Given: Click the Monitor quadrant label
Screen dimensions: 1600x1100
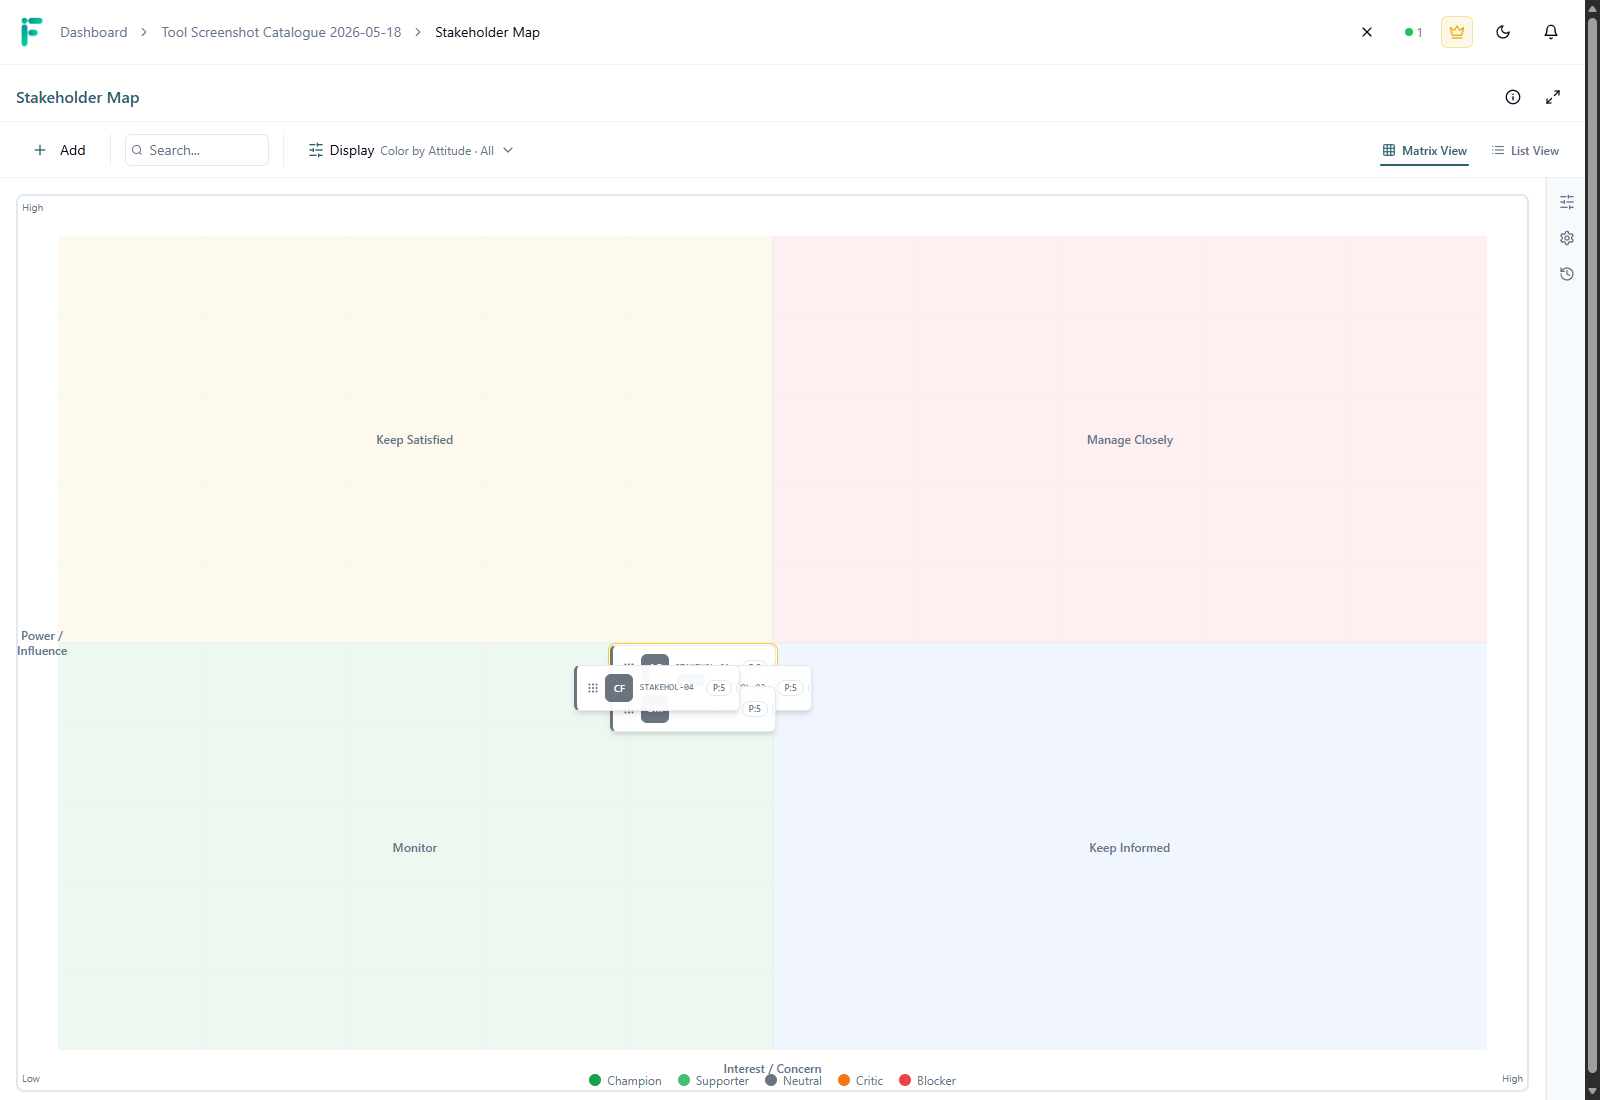Looking at the screenshot, I should pos(415,848).
